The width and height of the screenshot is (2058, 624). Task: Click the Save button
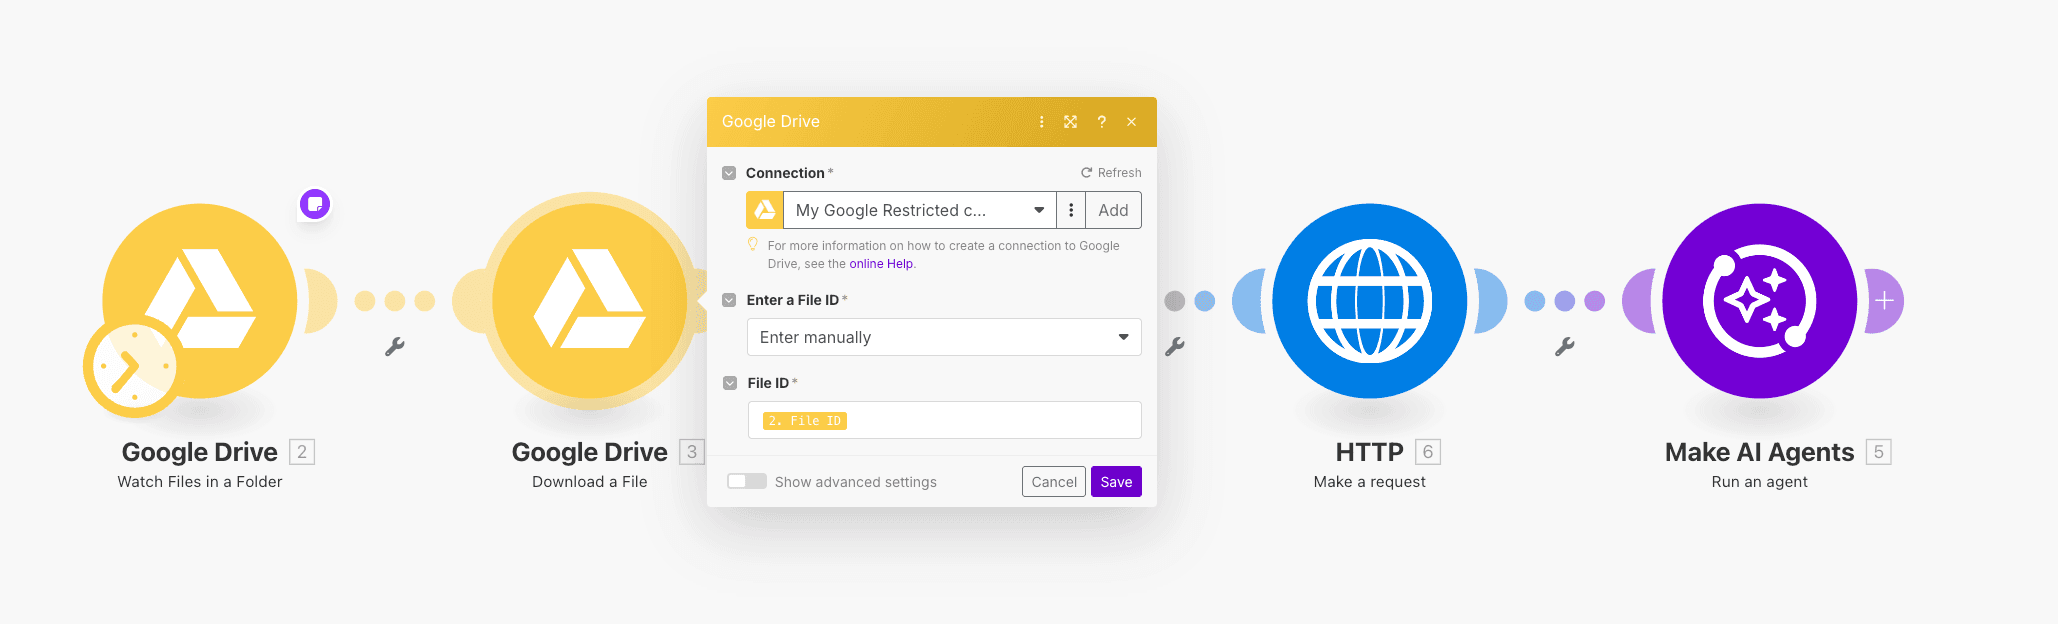tap(1116, 482)
